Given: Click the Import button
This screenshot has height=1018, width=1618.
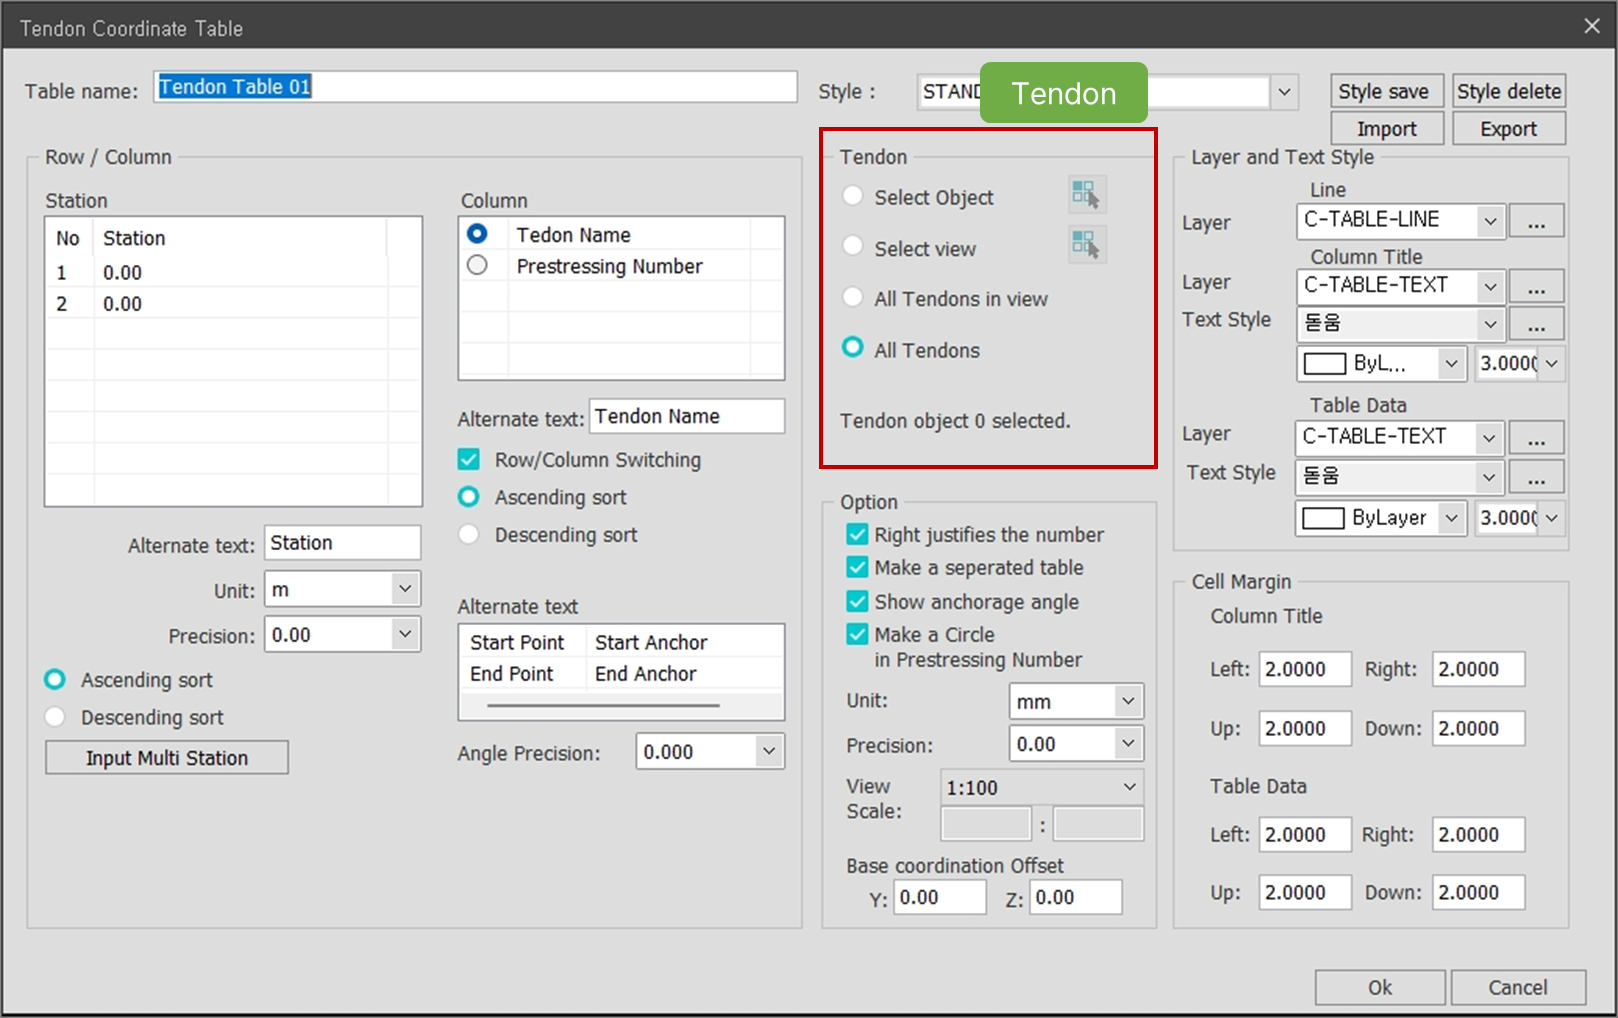Looking at the screenshot, I should [1387, 128].
